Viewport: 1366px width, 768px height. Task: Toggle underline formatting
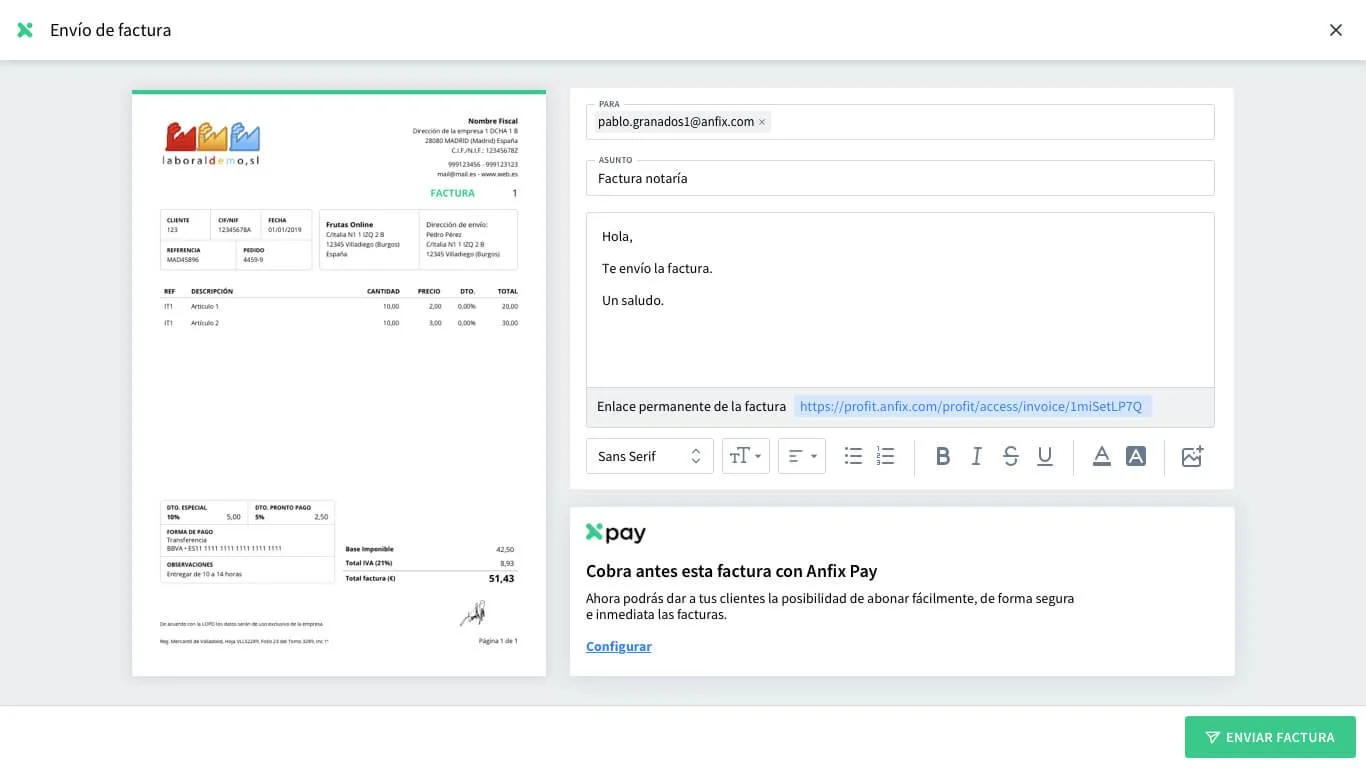(1045, 456)
